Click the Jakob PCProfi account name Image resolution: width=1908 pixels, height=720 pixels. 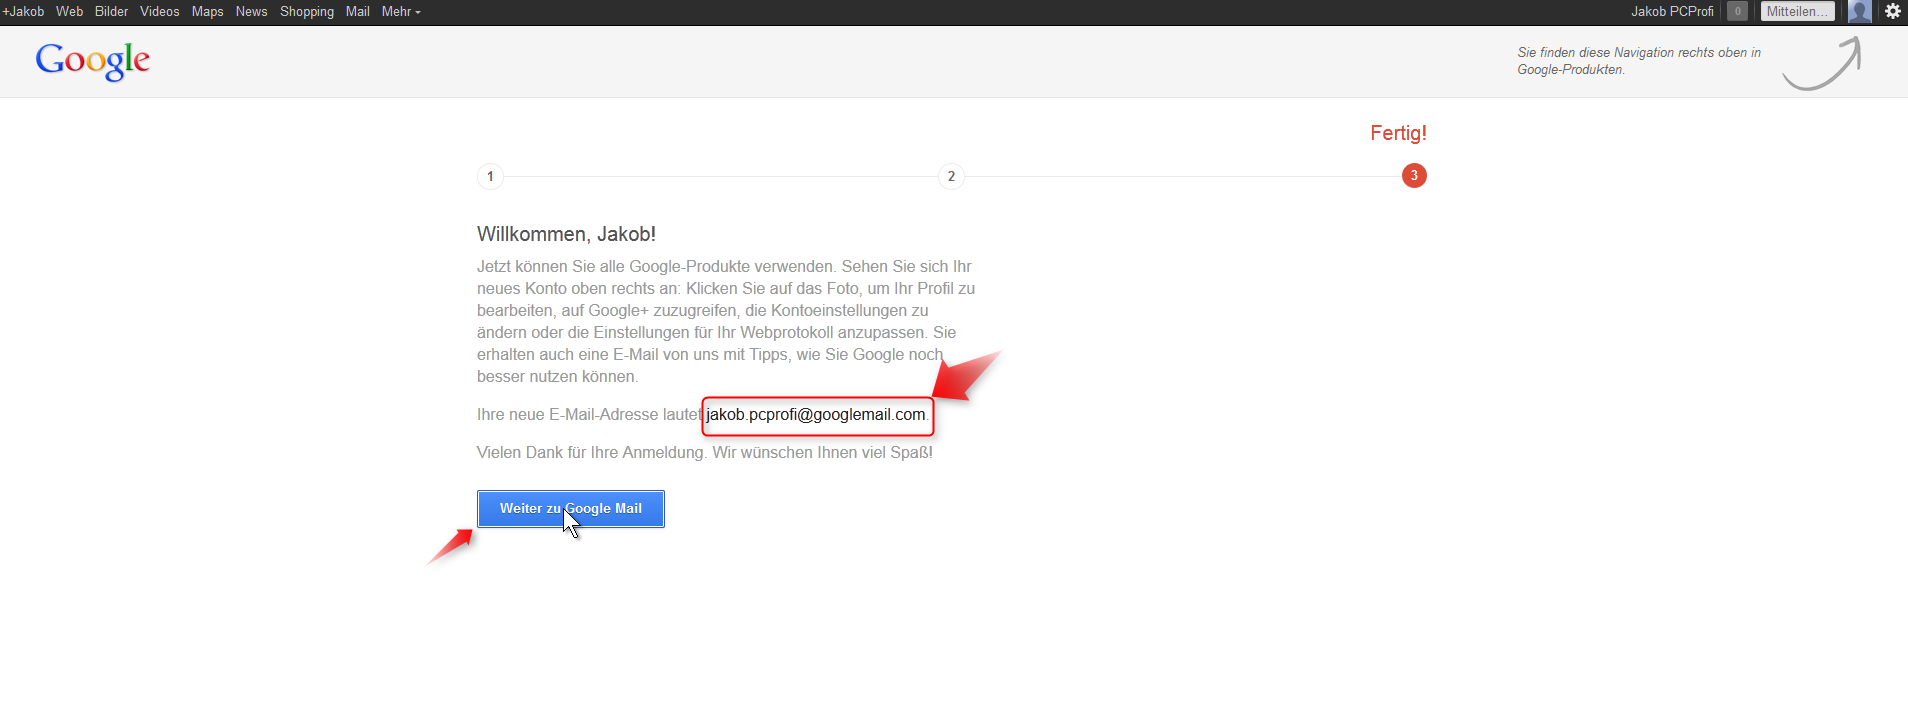coord(1672,12)
